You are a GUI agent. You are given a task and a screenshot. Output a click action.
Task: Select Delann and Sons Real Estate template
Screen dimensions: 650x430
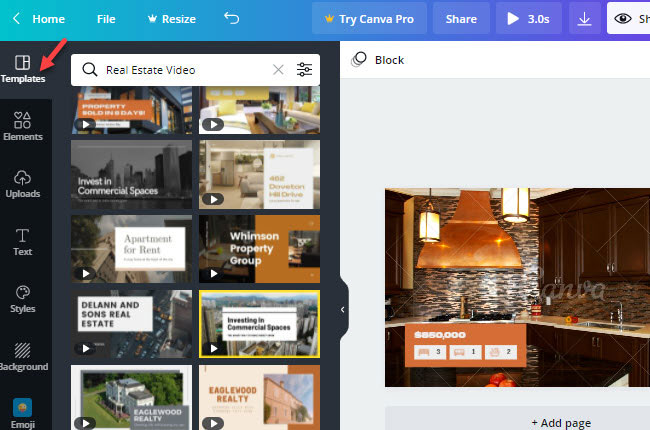[x=131, y=324]
